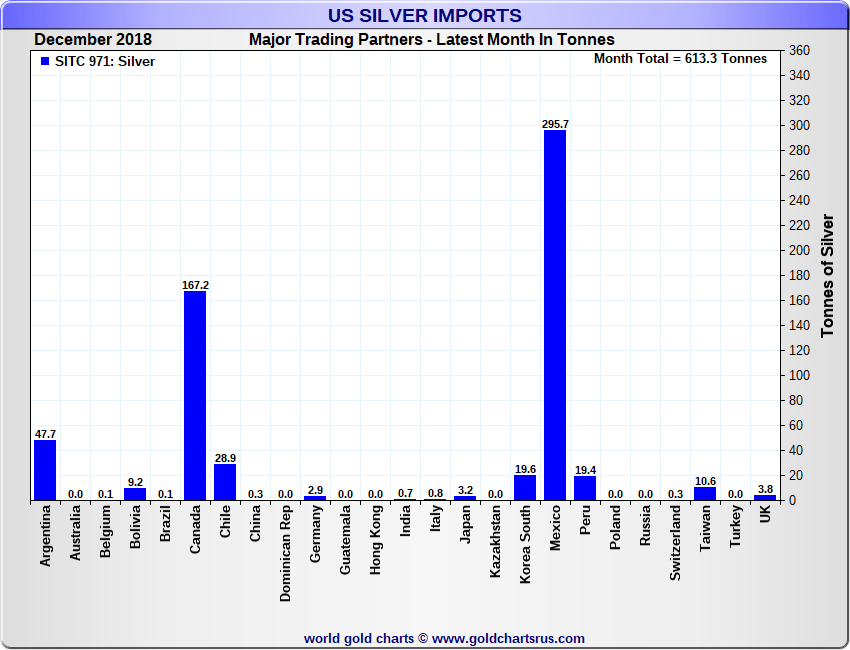Click the blue legend square for SITC 971
The image size is (850, 650).
[45, 61]
